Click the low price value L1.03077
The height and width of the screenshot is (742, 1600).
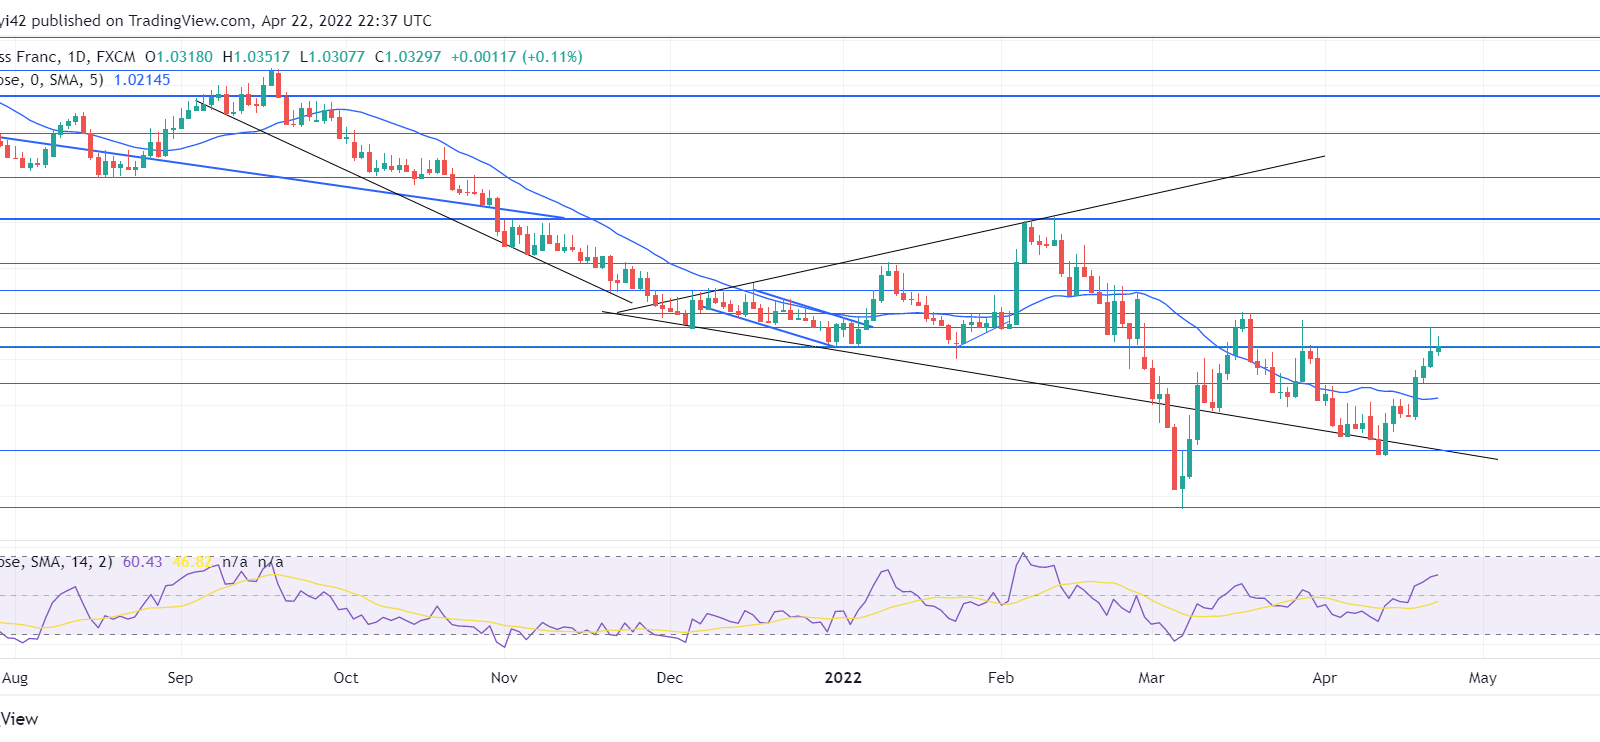point(333,57)
